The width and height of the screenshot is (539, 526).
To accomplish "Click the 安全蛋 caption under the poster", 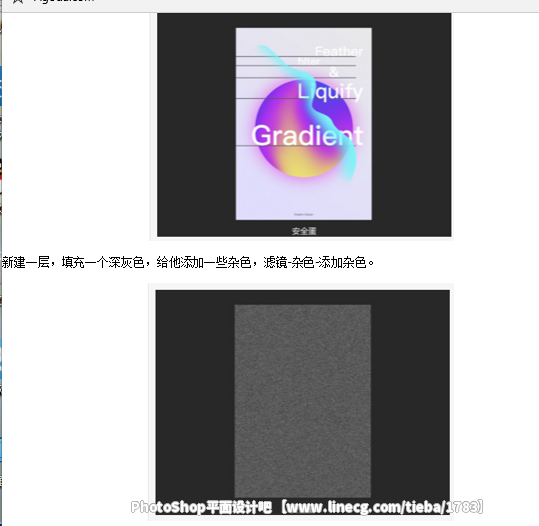I will pyautogui.click(x=304, y=231).
